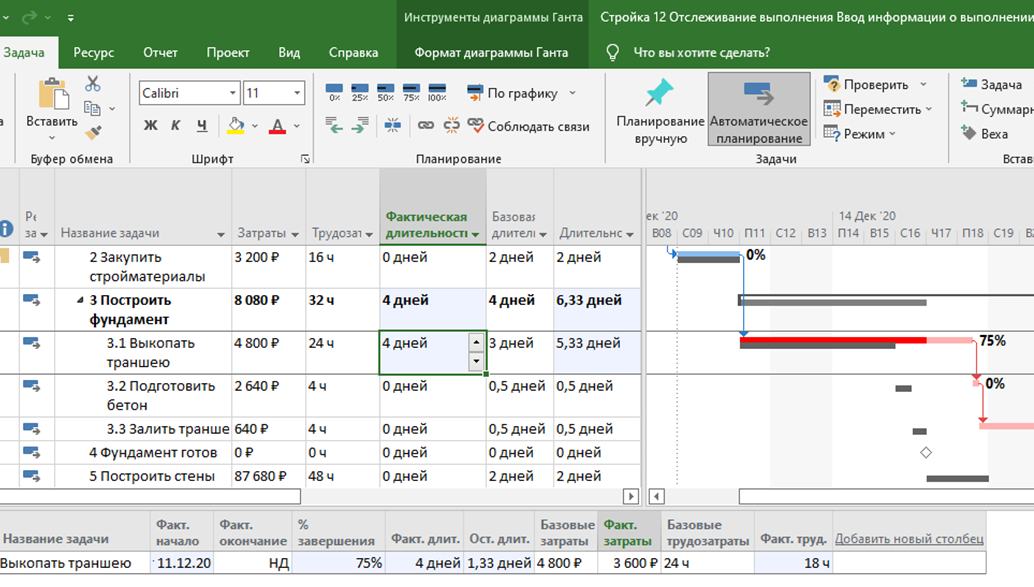Image resolution: width=1034 pixels, height=587 pixels.
Task: Toggle bold Ж formatting
Action: 150,125
